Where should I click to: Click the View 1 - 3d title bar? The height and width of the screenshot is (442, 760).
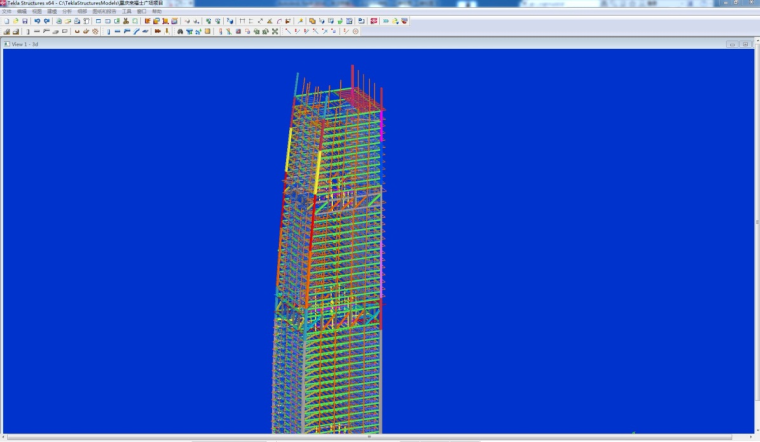point(300,44)
